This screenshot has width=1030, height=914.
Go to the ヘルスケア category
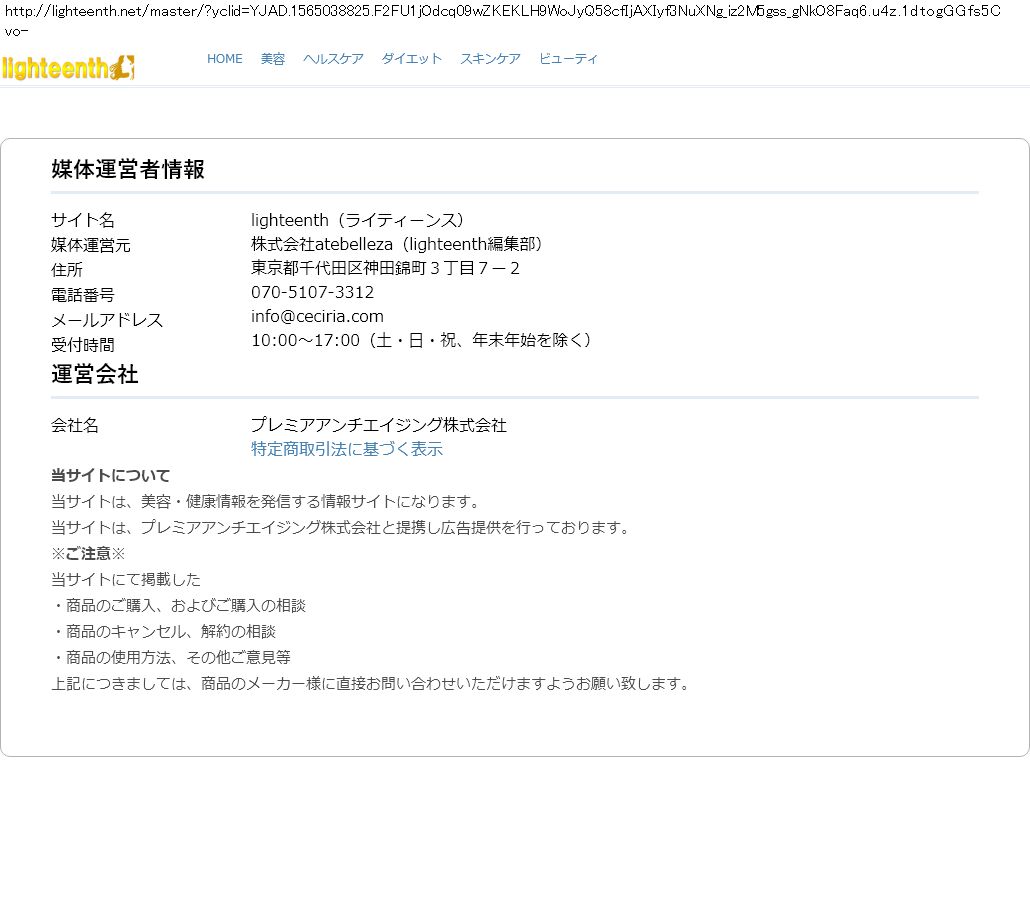(x=333, y=59)
